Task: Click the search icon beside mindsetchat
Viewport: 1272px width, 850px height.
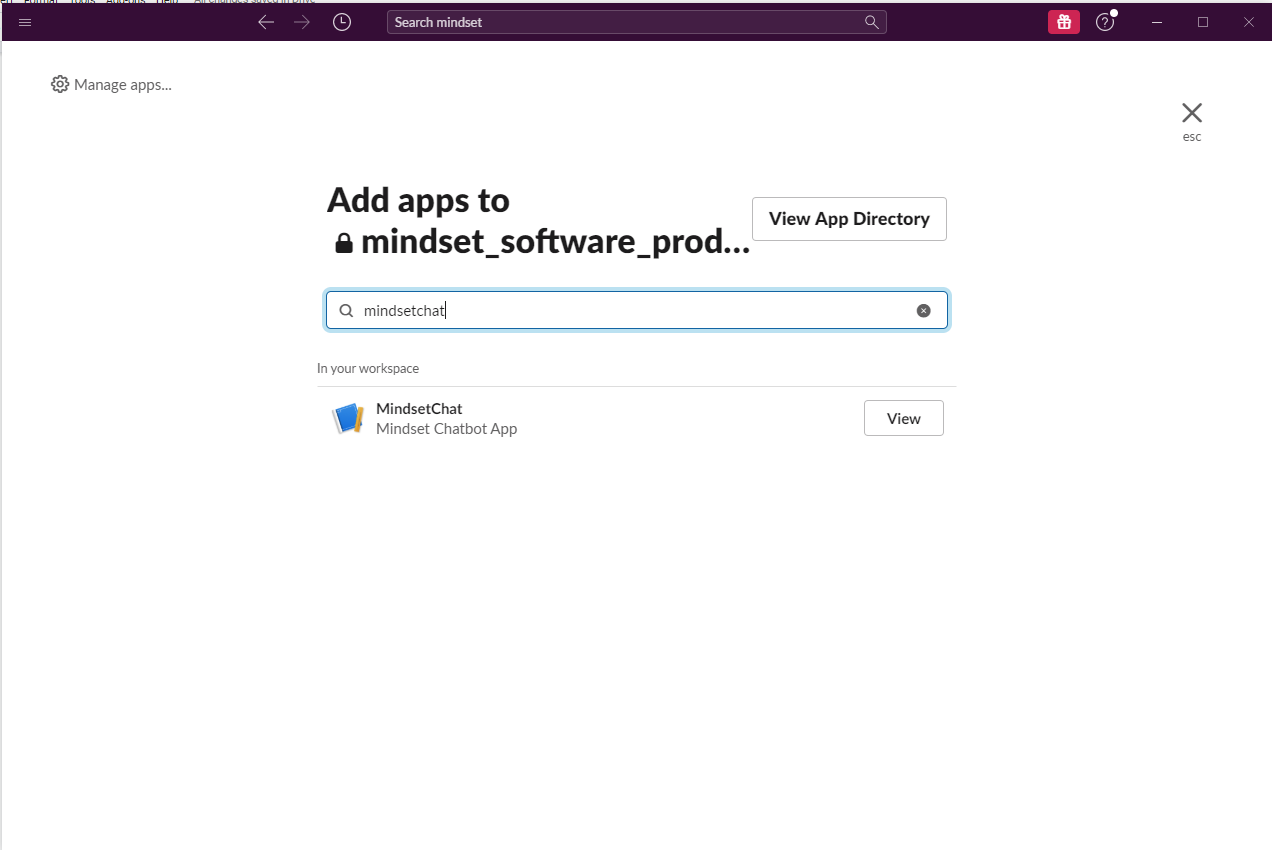Action: 346,311
